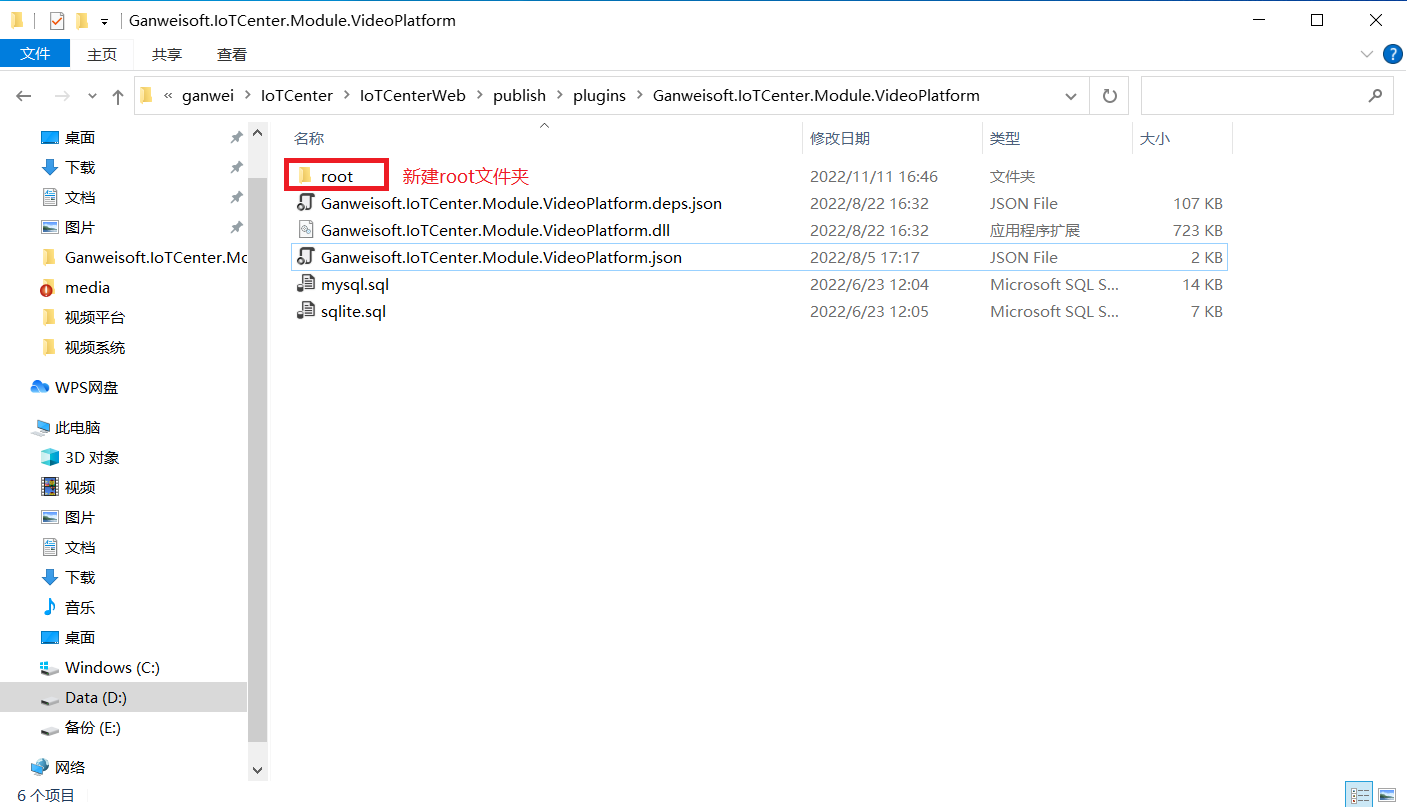Screen dimensions: 1407x807
Task: Expand the chevron after publish in the address bar
Action: pos(559,96)
